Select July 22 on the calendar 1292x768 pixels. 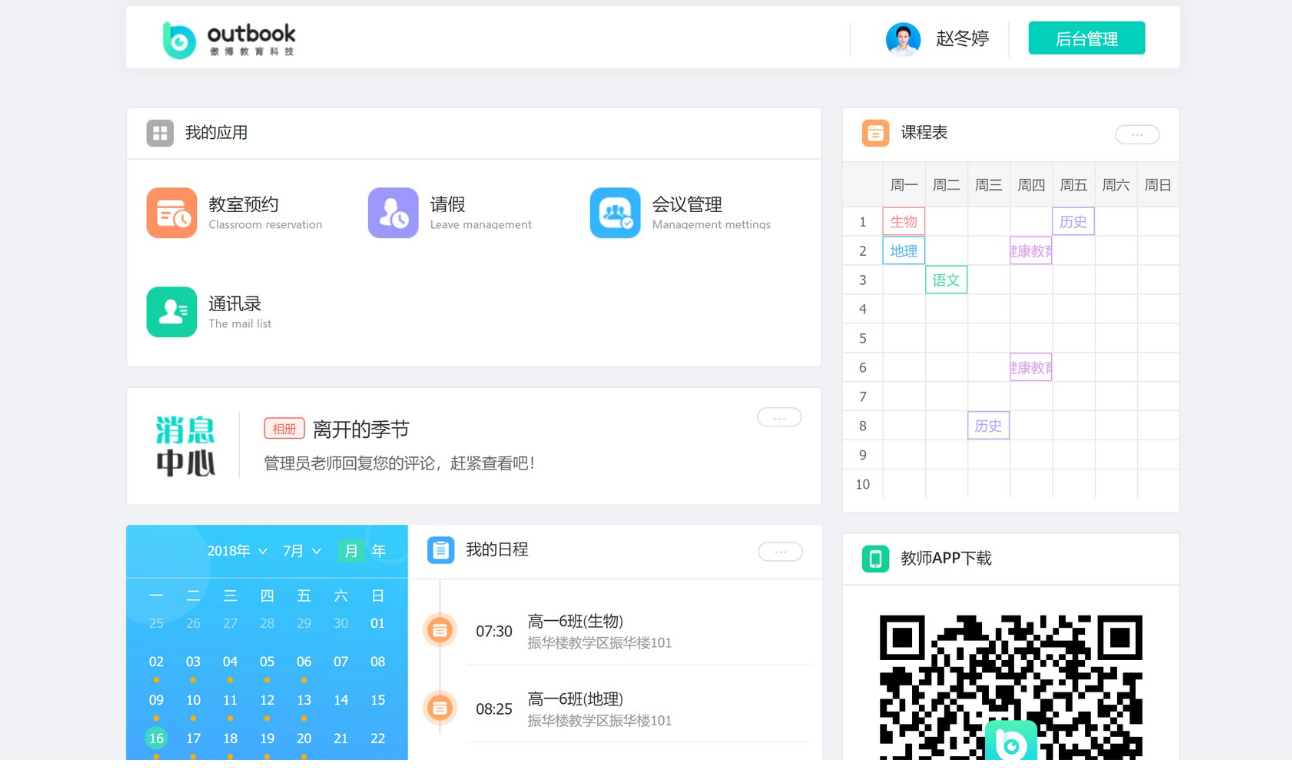[378, 738]
